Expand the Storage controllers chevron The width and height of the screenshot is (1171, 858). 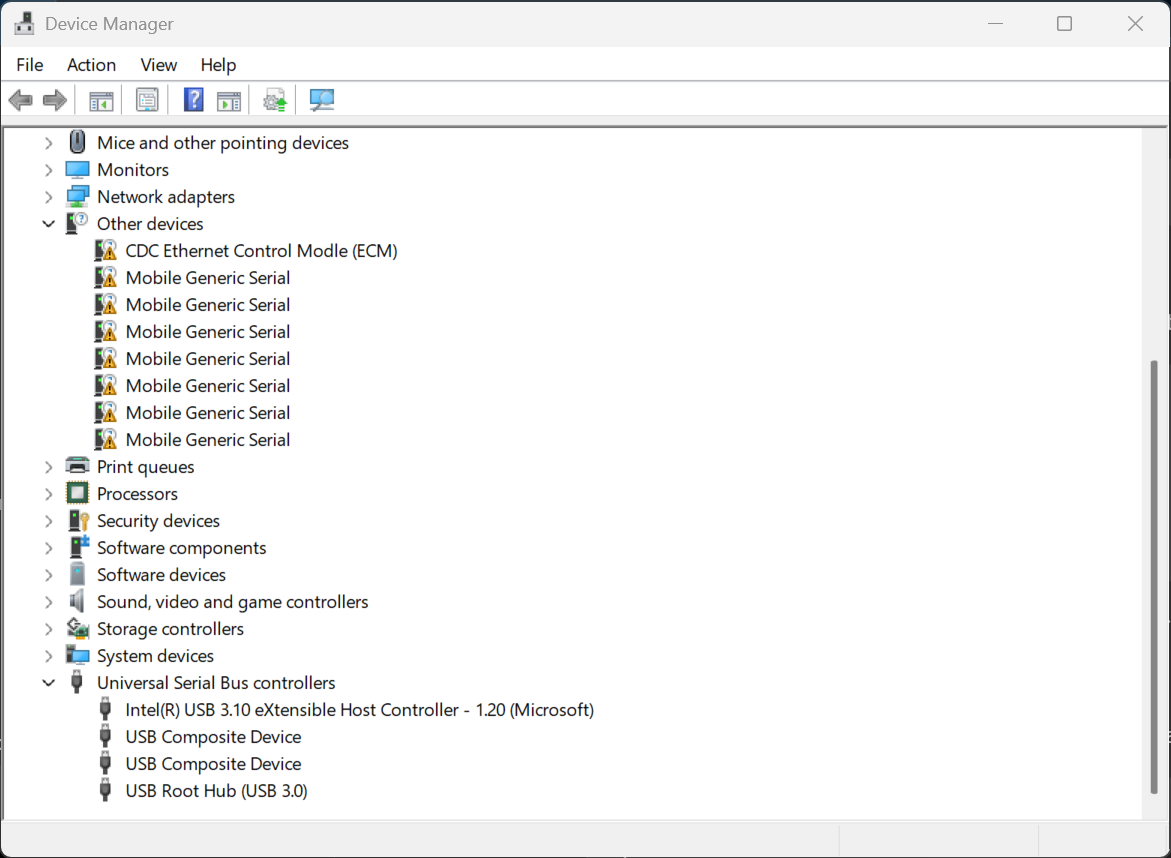click(x=49, y=629)
